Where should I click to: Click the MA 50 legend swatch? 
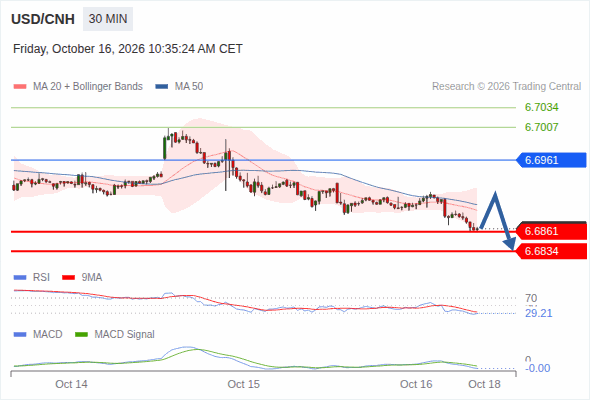coord(162,87)
